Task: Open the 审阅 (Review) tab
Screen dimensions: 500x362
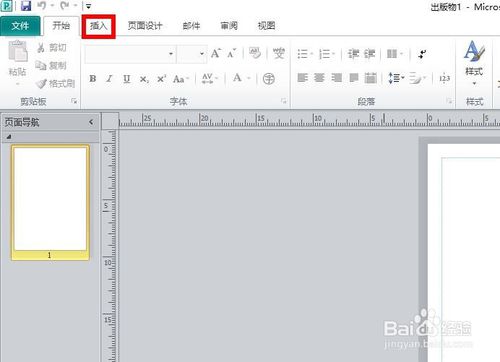Action: pyautogui.click(x=229, y=26)
